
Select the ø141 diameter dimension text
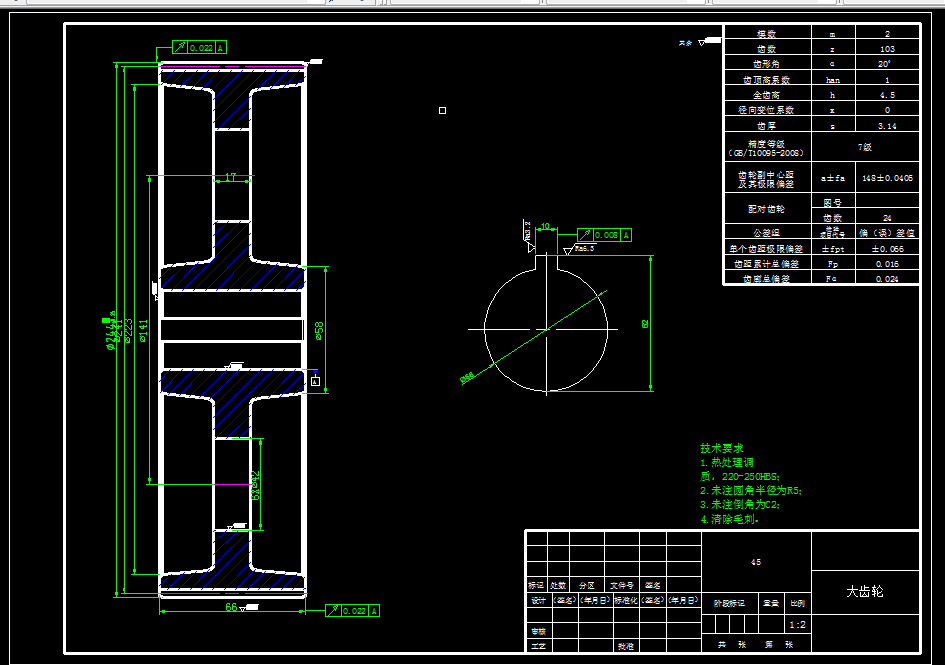pyautogui.click(x=143, y=331)
